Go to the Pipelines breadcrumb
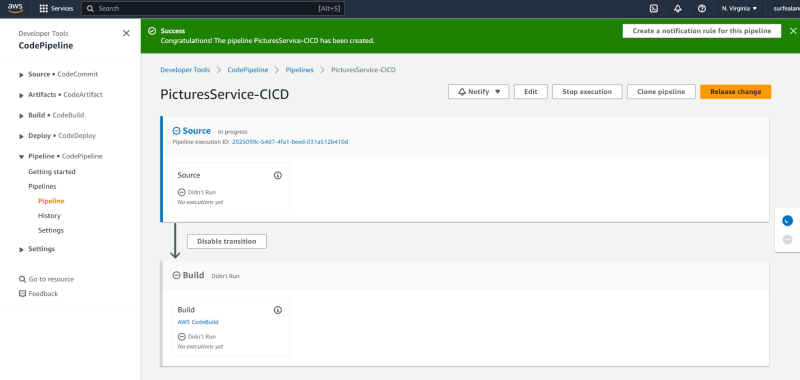Viewport: 800px width, 380px height. 299,70
